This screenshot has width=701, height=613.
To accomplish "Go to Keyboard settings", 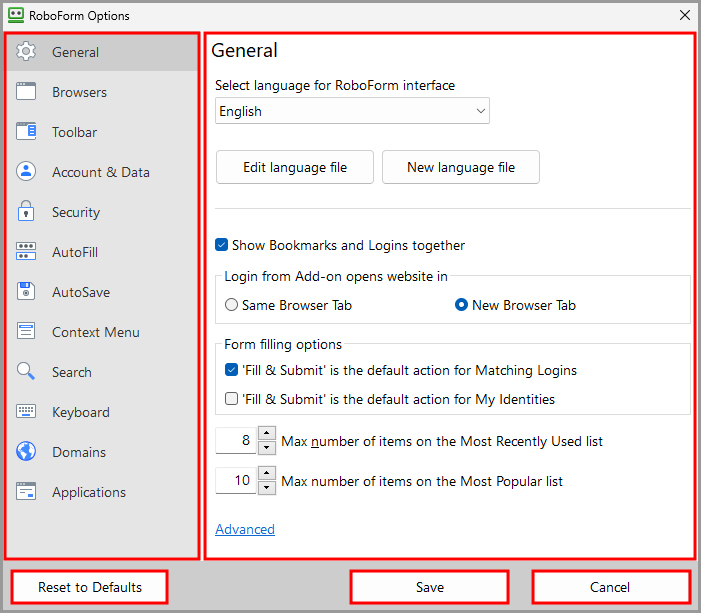I will click(x=102, y=412).
